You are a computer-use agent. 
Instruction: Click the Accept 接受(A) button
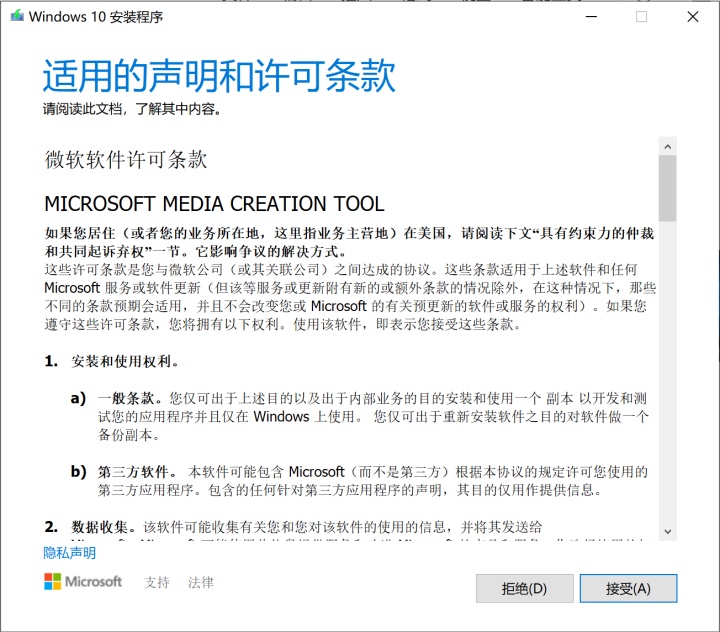628,588
